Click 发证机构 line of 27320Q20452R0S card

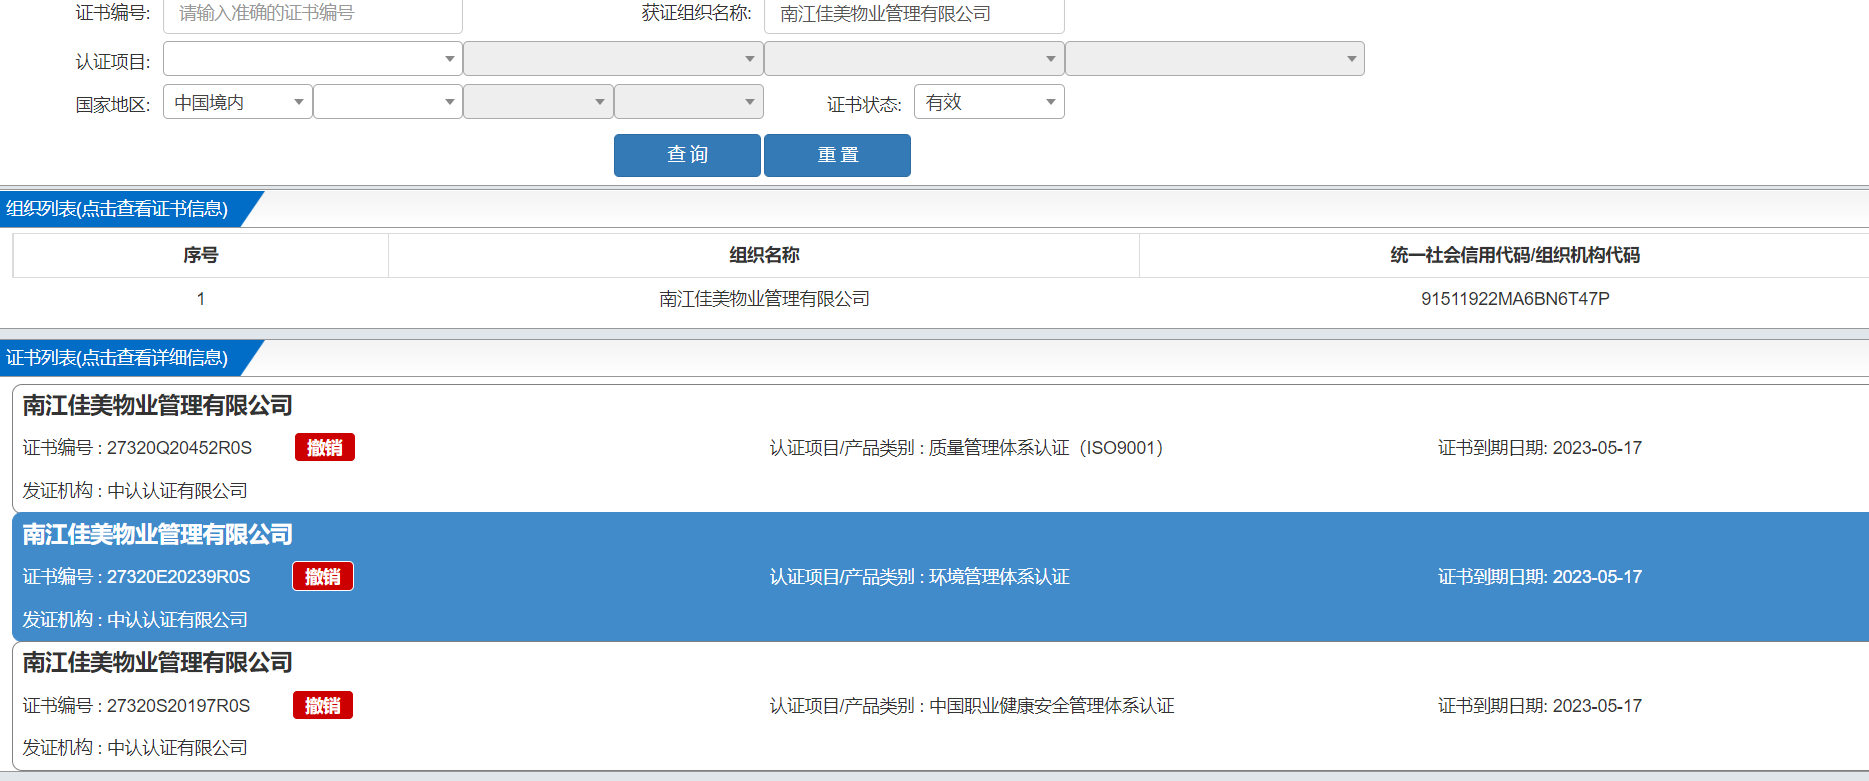[x=135, y=491]
